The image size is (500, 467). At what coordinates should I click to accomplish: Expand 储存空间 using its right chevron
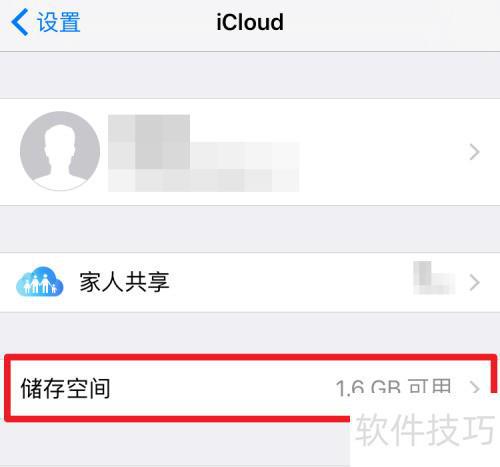point(474,388)
